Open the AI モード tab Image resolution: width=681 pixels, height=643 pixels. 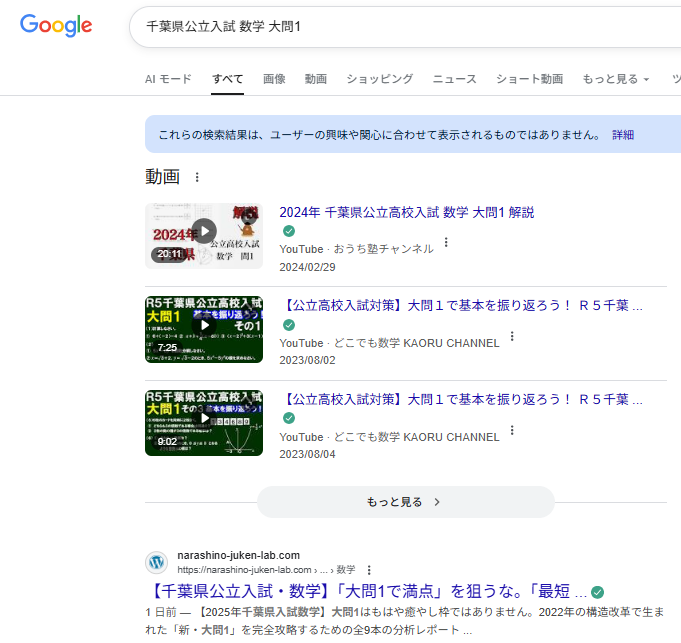[x=168, y=79]
